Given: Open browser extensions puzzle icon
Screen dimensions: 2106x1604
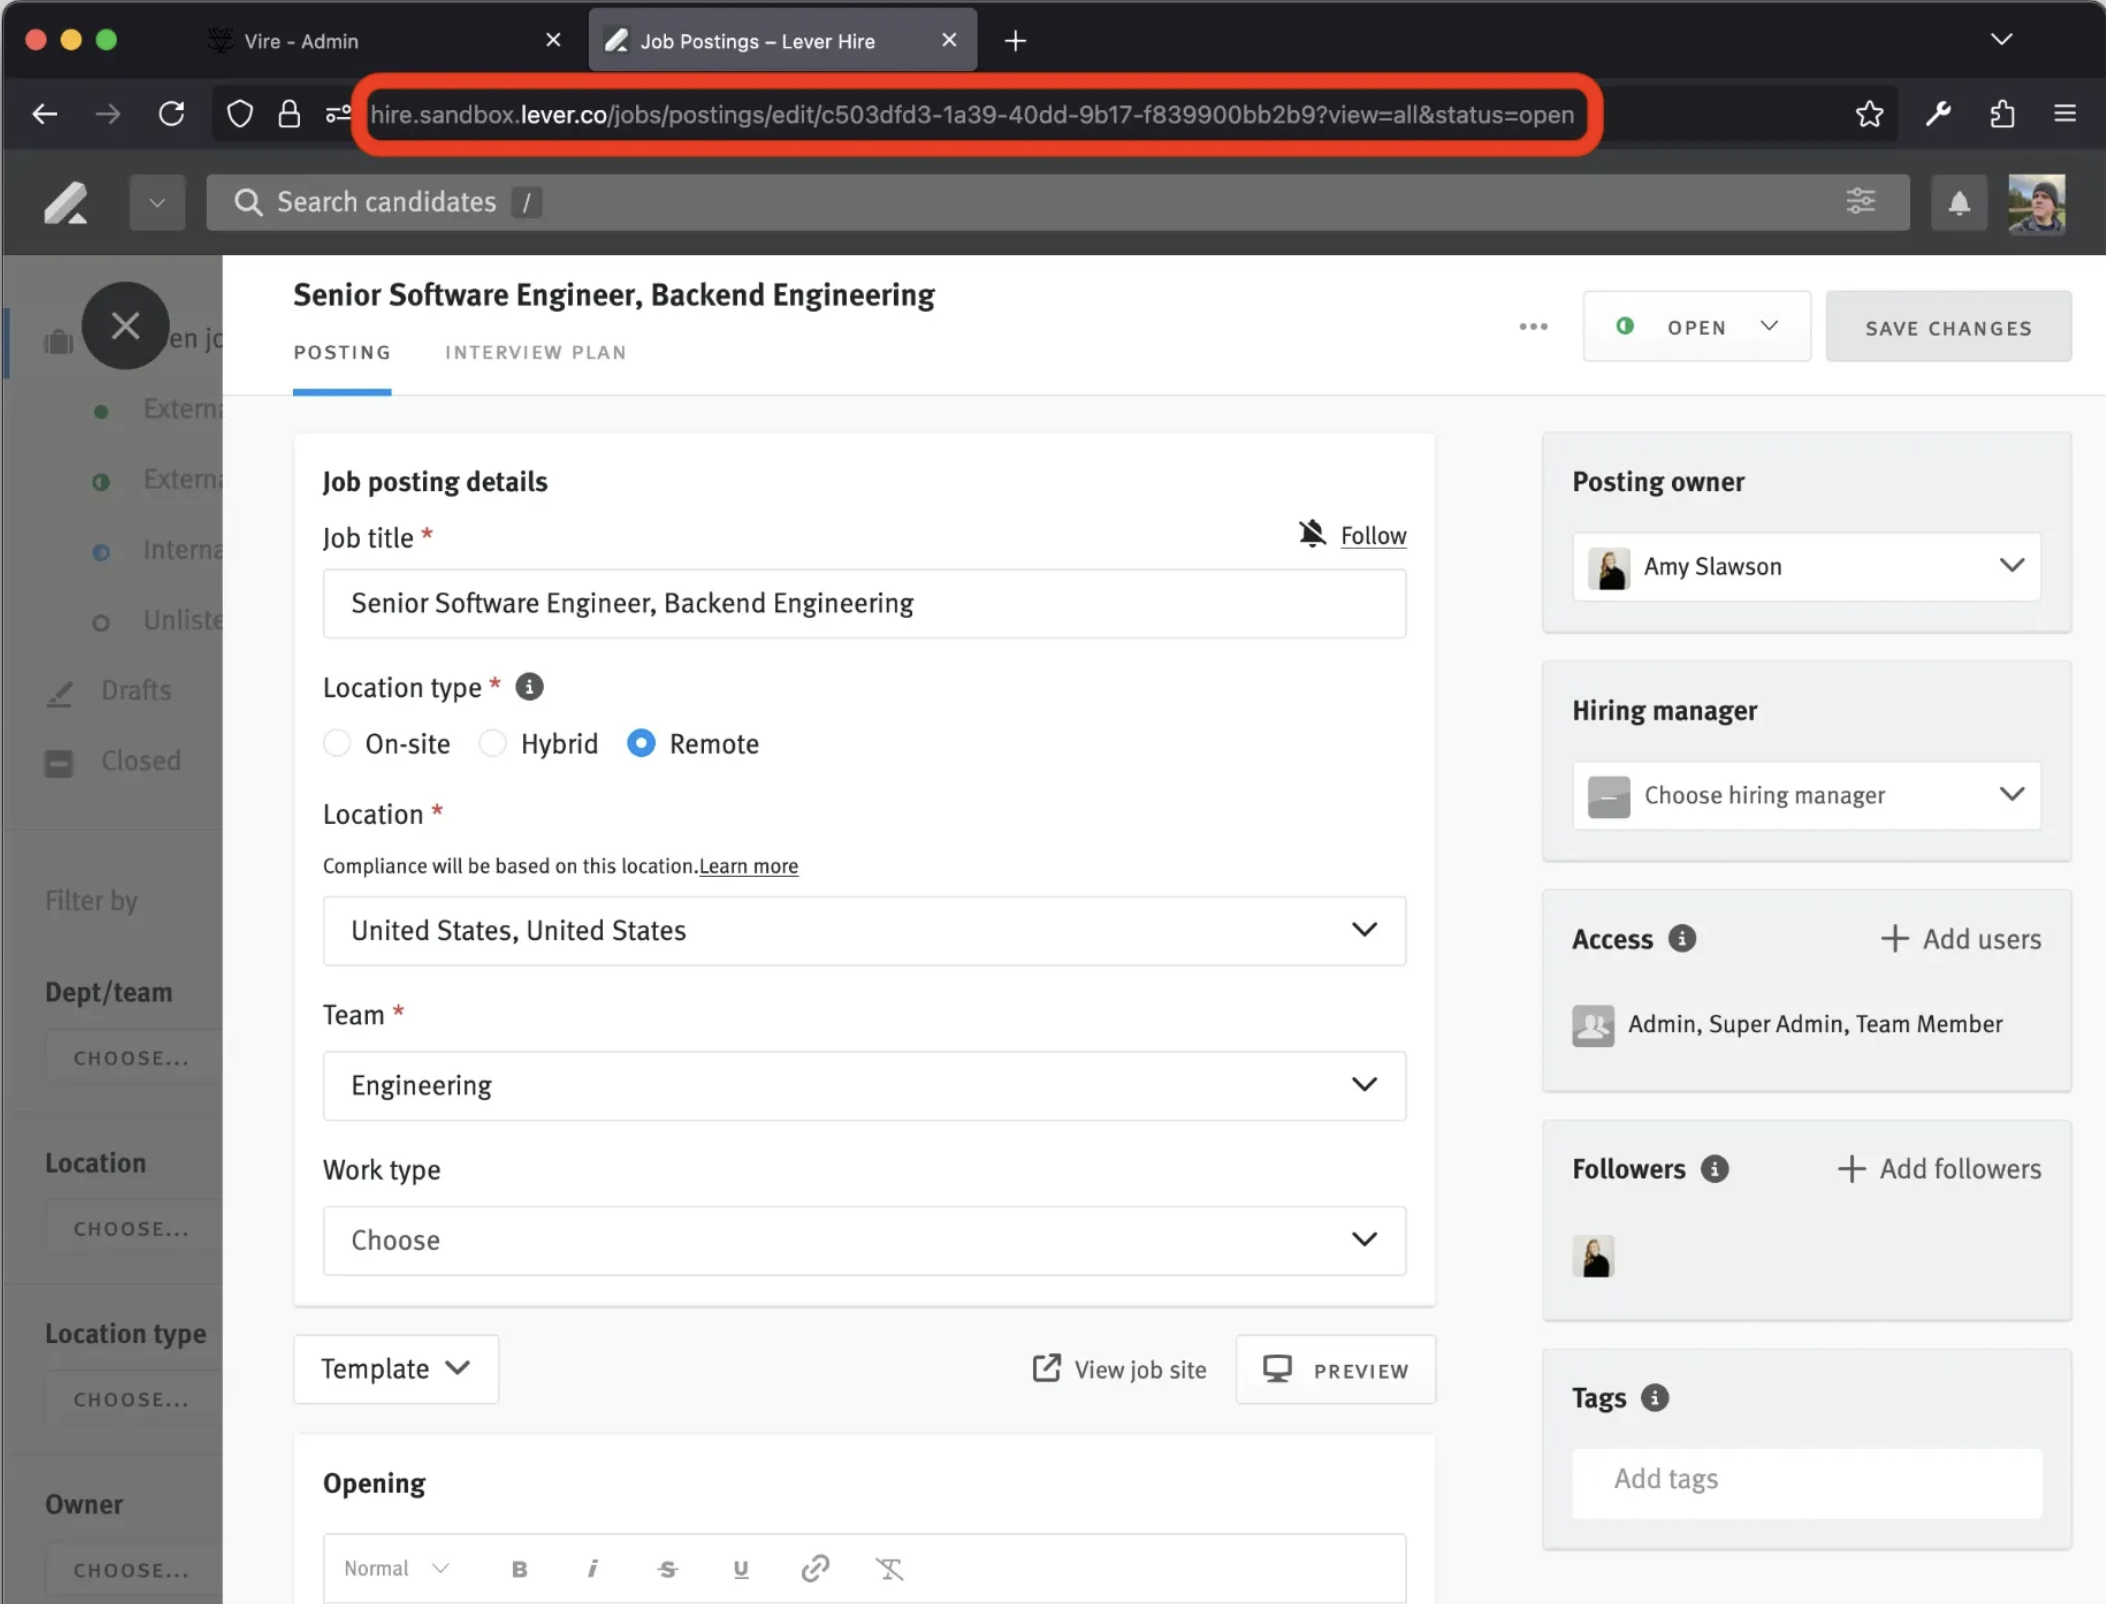Looking at the screenshot, I should coord(2002,114).
